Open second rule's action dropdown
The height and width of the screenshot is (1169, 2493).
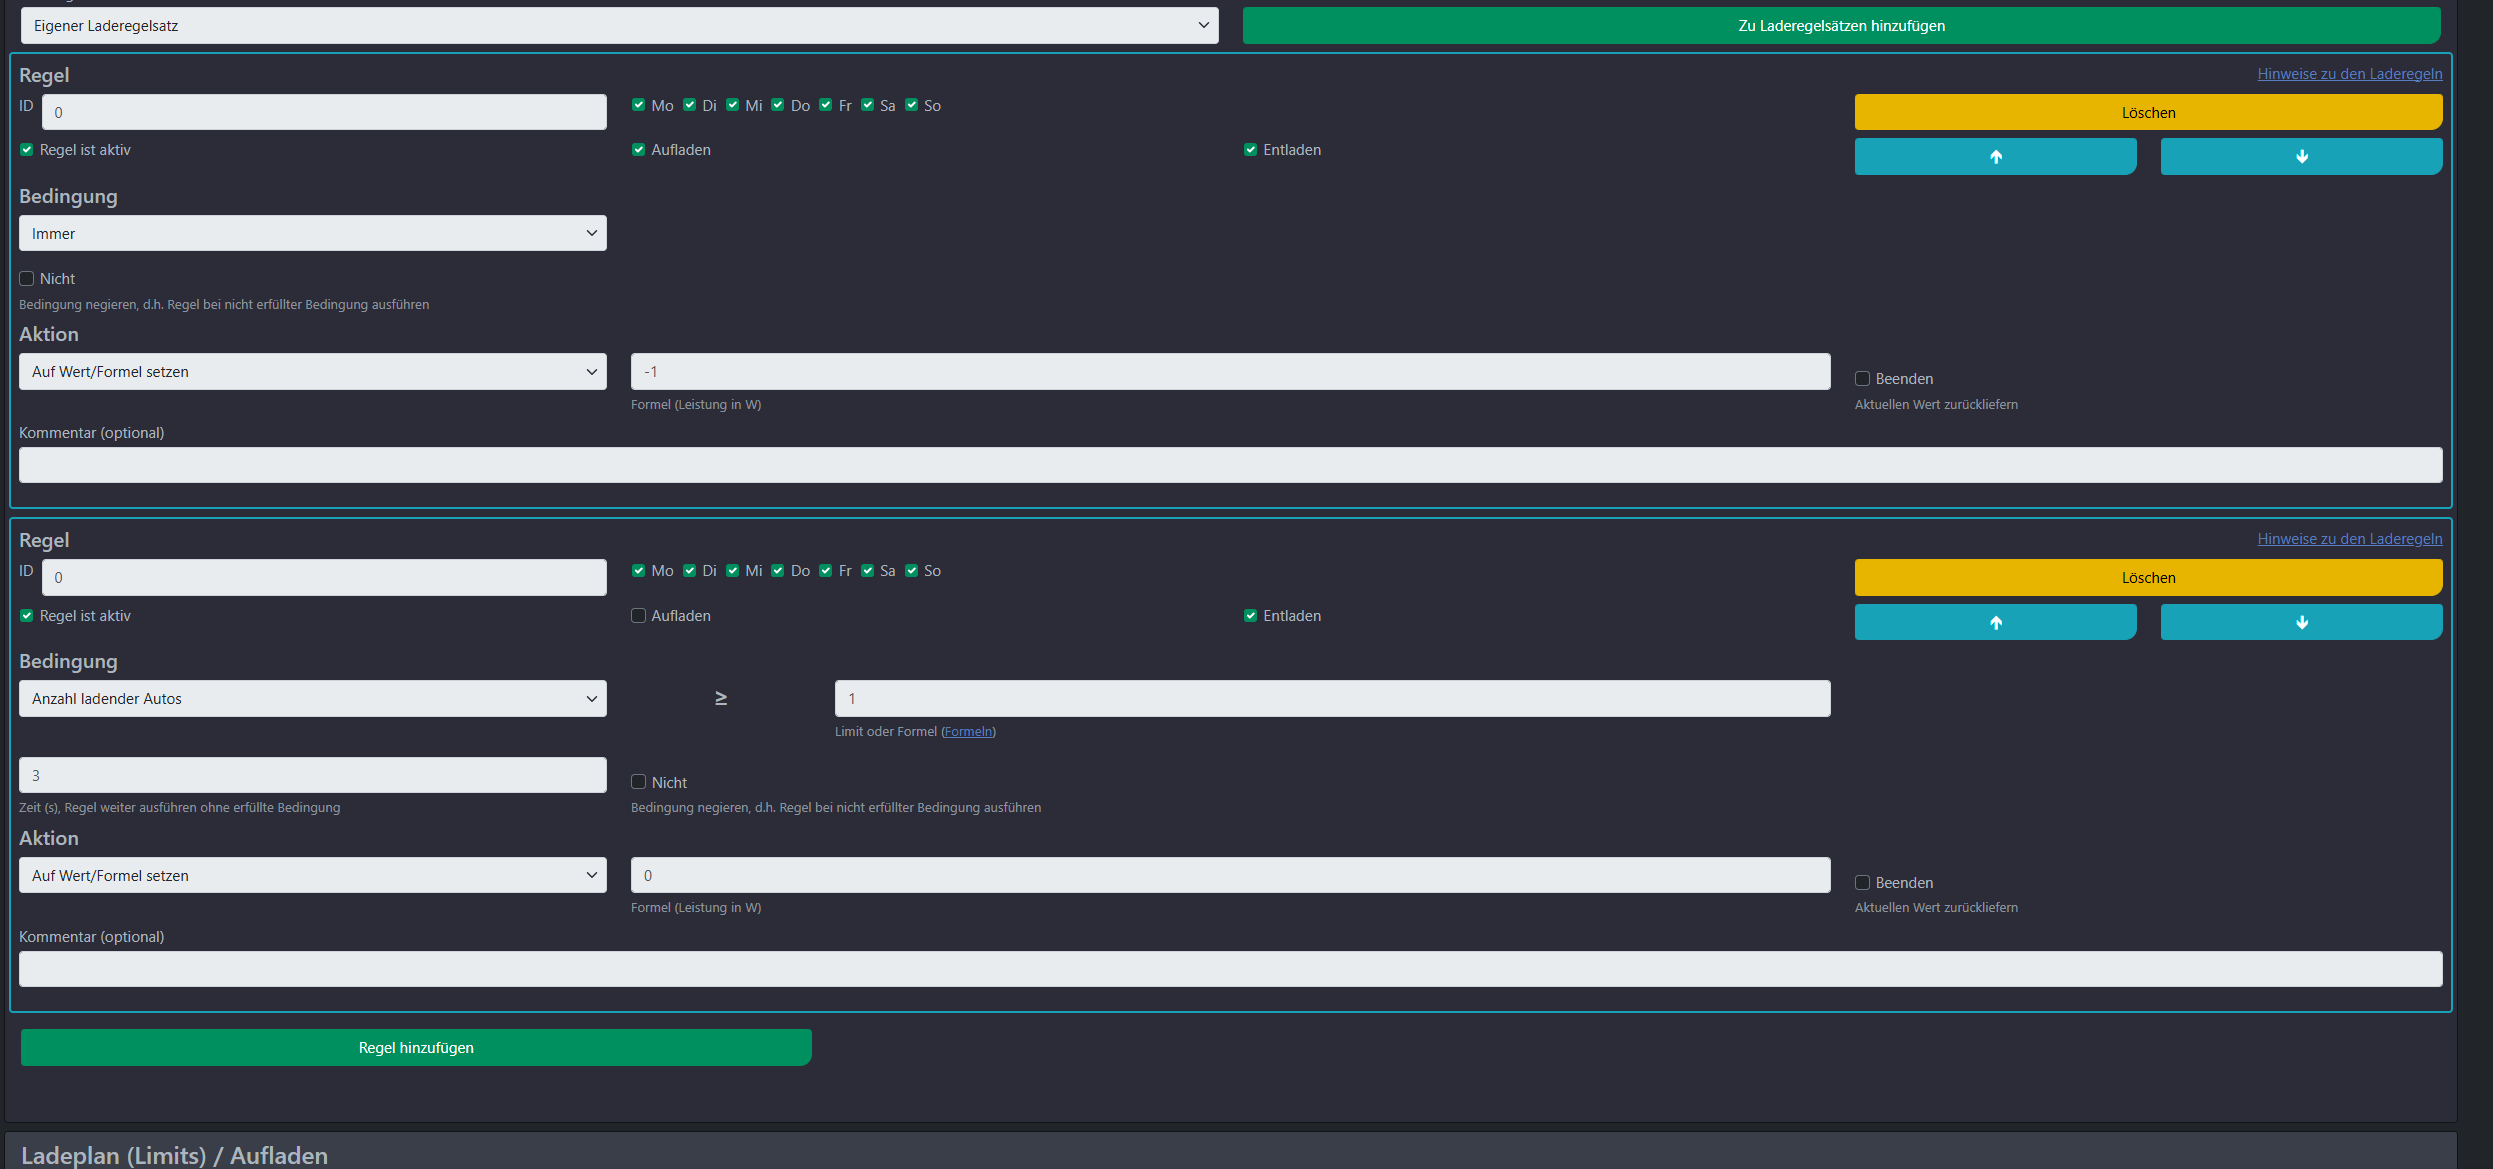point(312,876)
